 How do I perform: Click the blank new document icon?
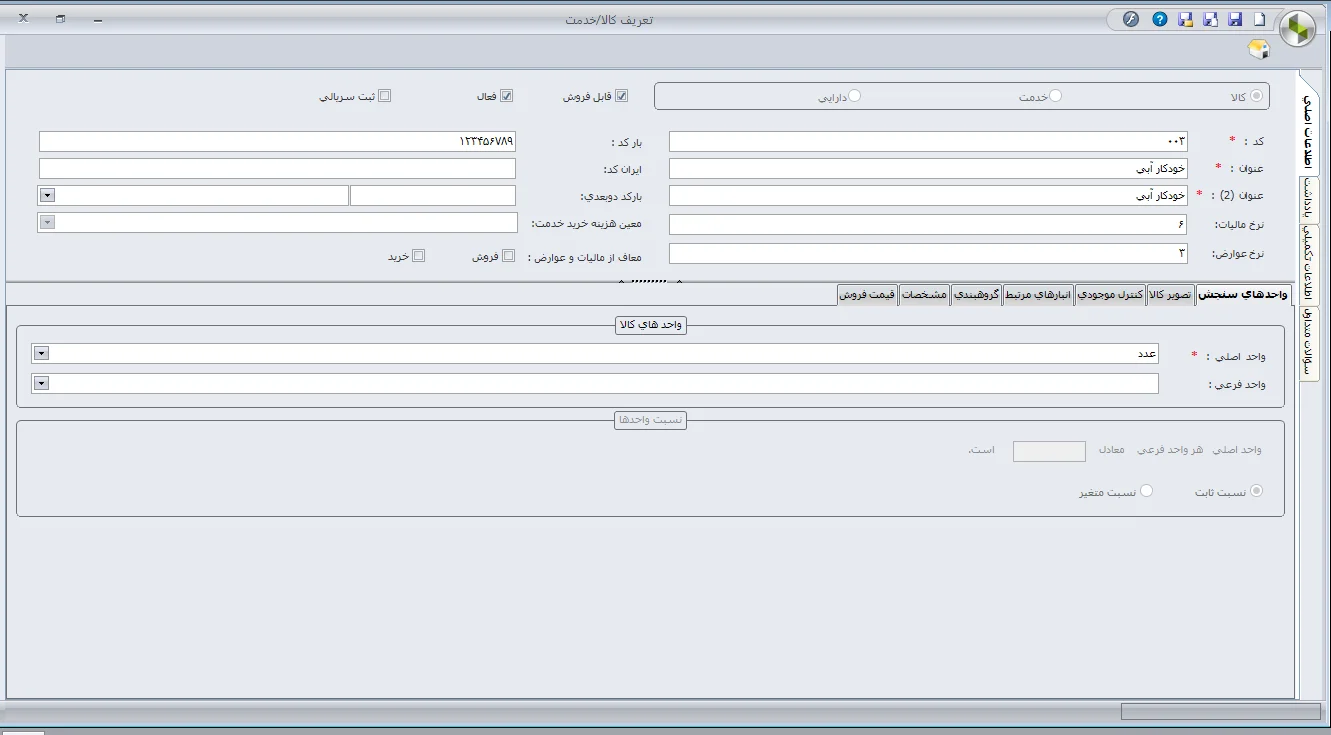coord(1259,18)
